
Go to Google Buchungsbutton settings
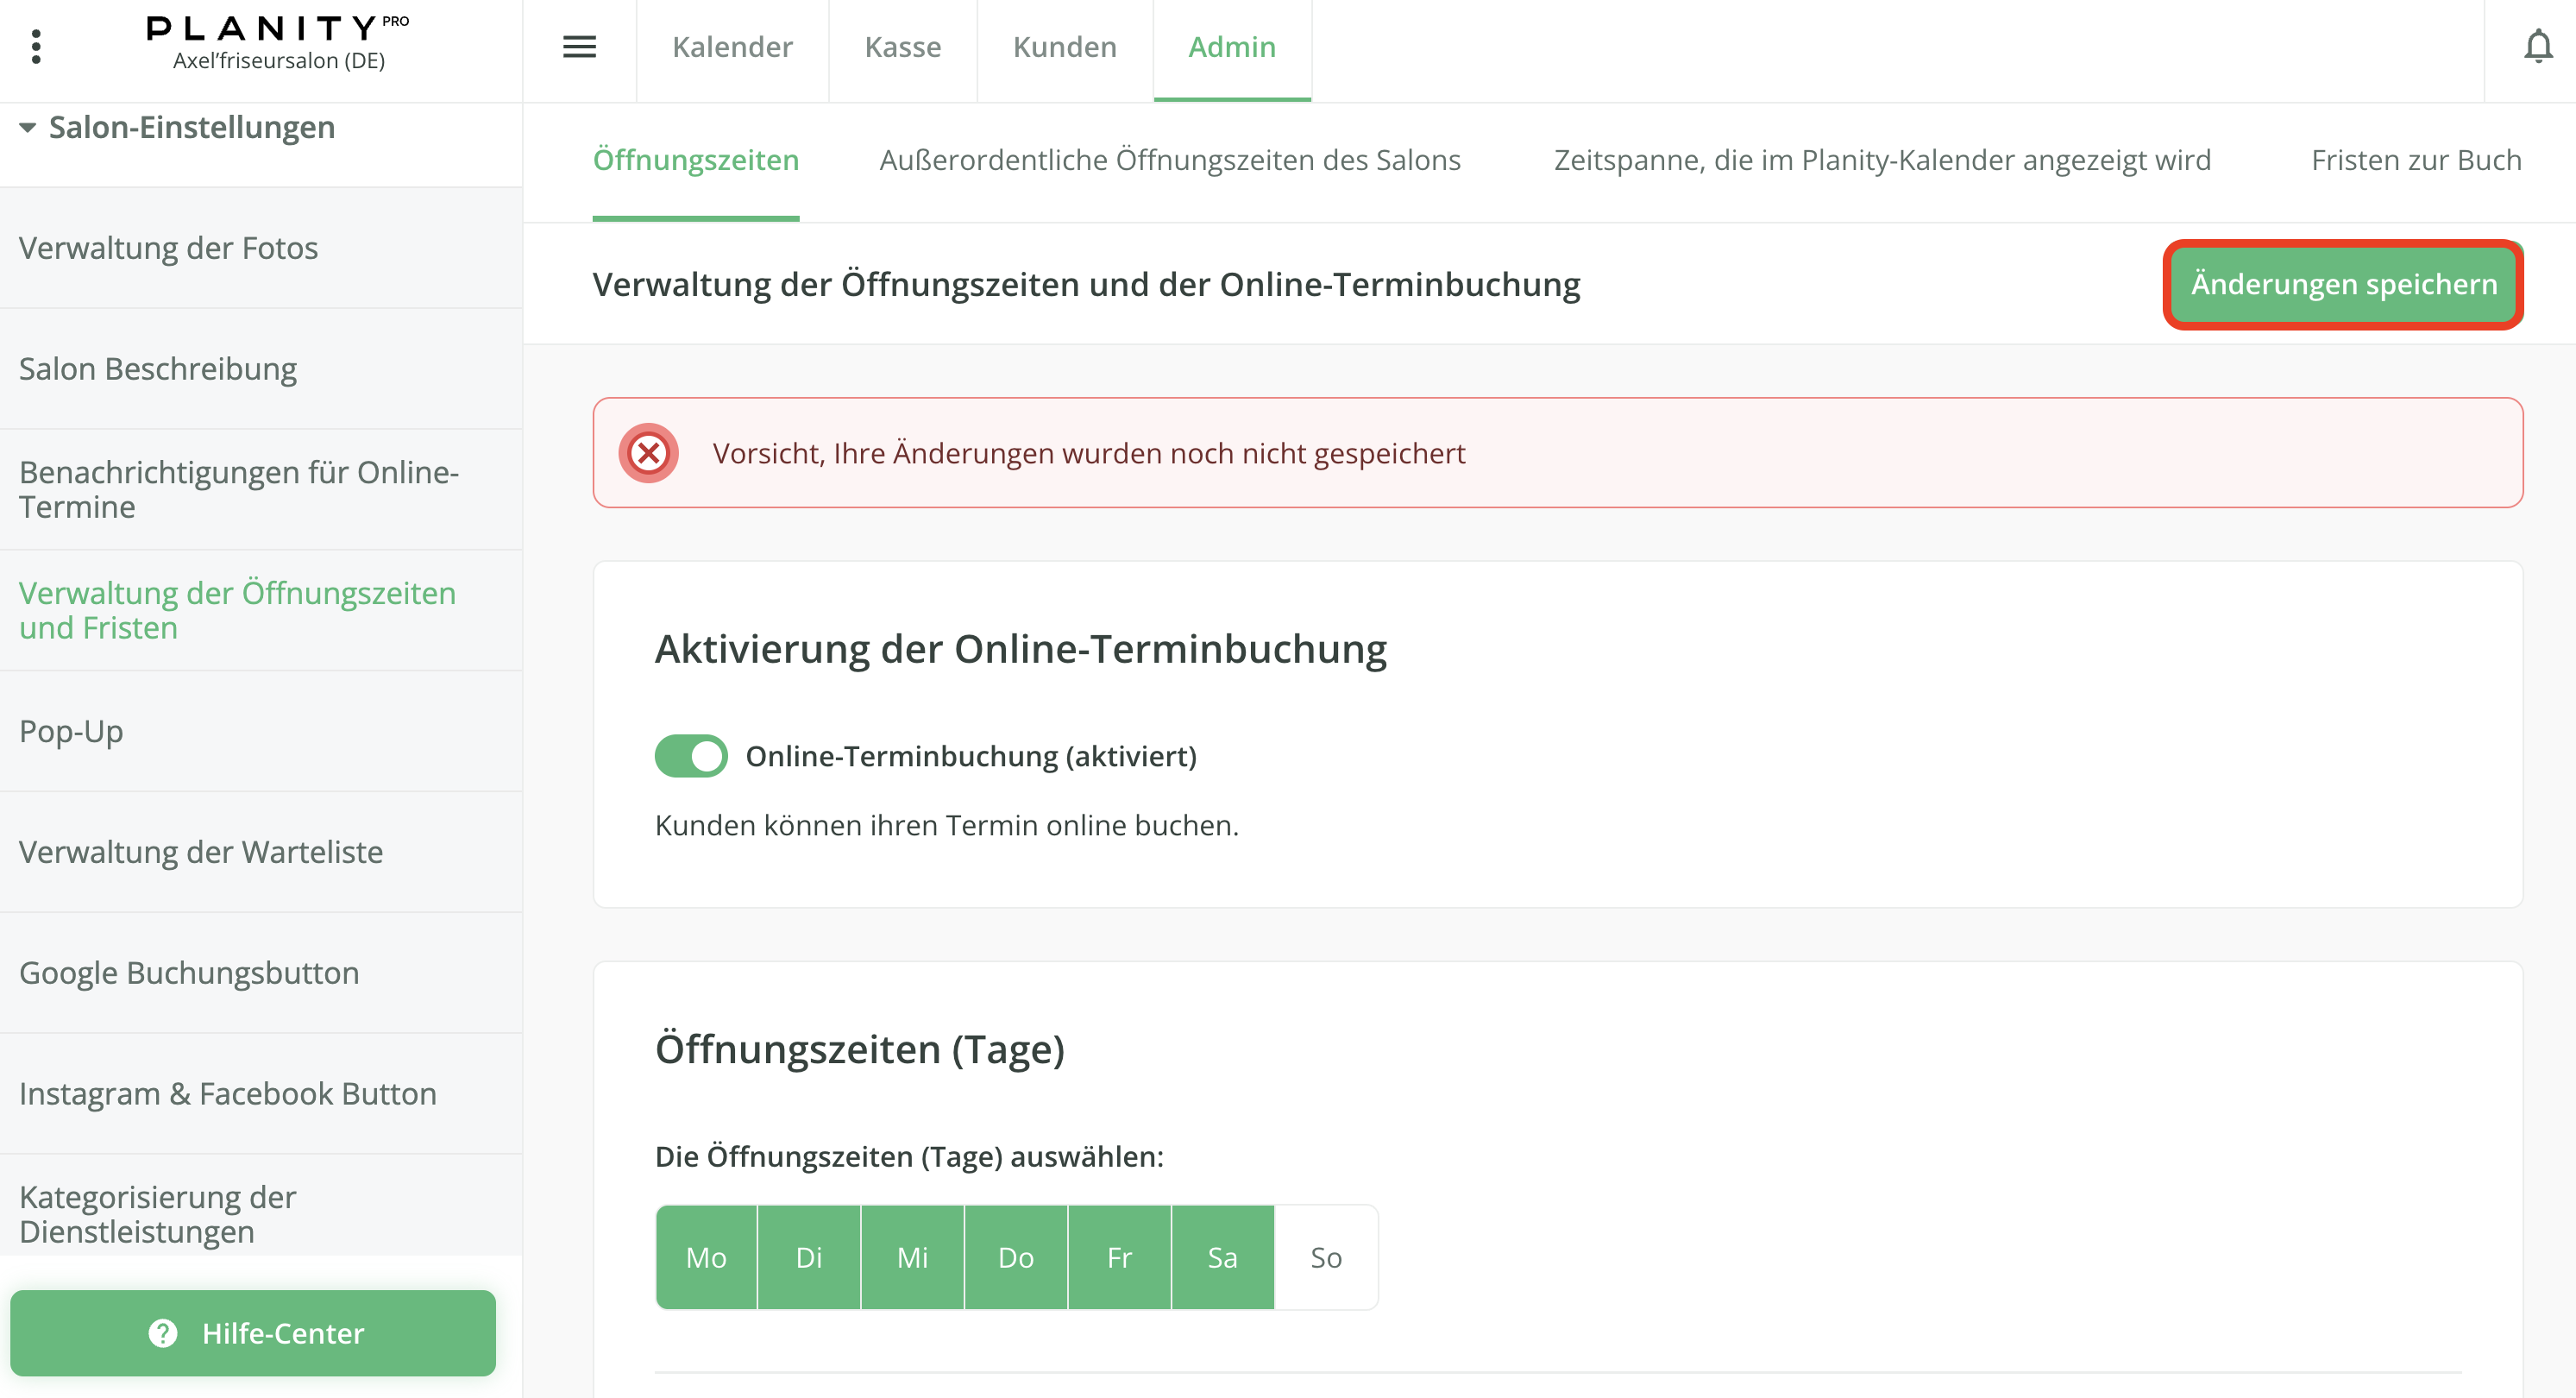tap(189, 973)
